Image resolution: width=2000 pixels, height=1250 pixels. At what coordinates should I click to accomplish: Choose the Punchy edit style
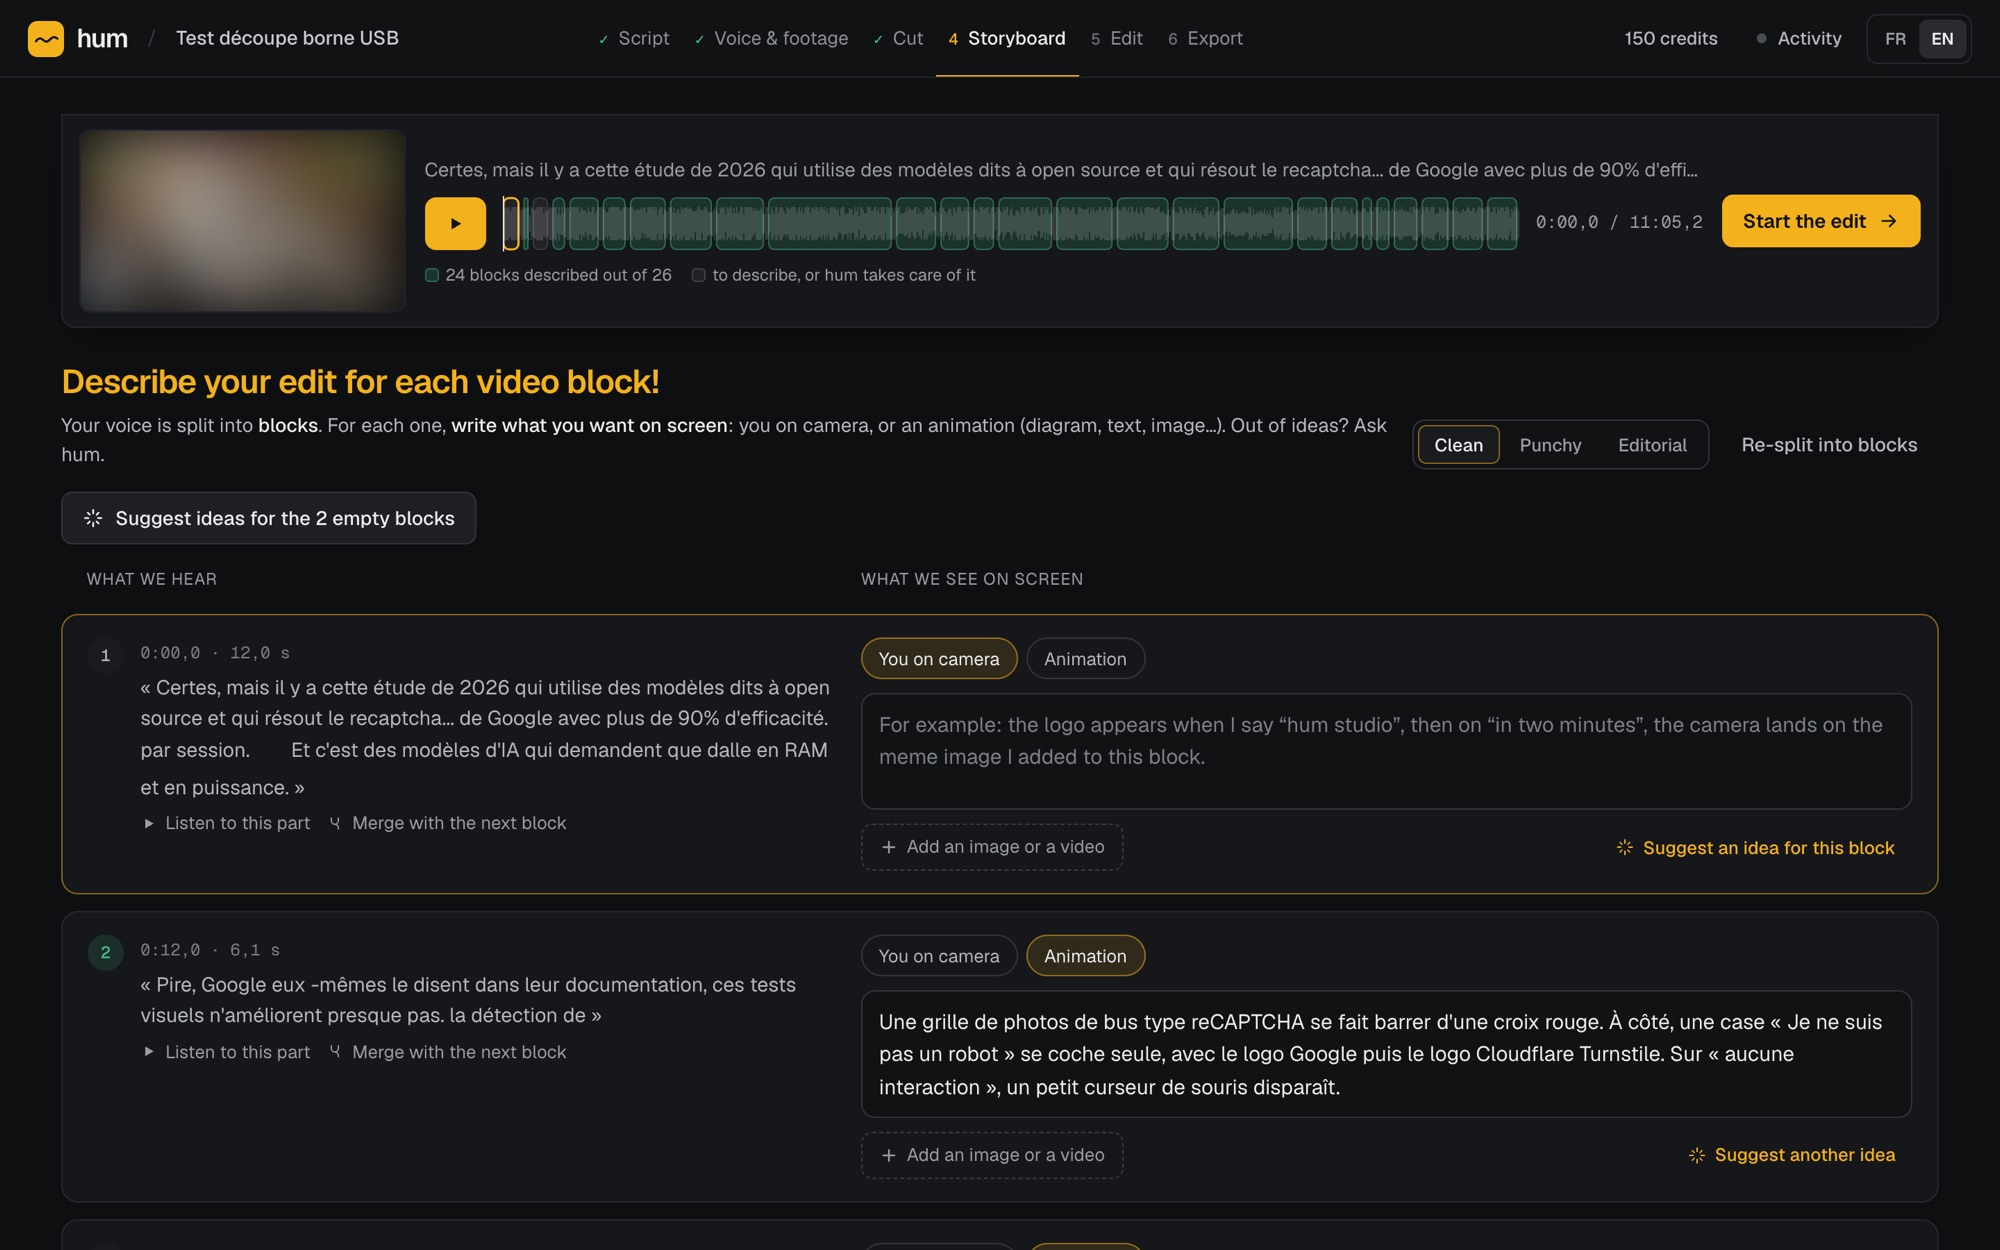(1550, 445)
